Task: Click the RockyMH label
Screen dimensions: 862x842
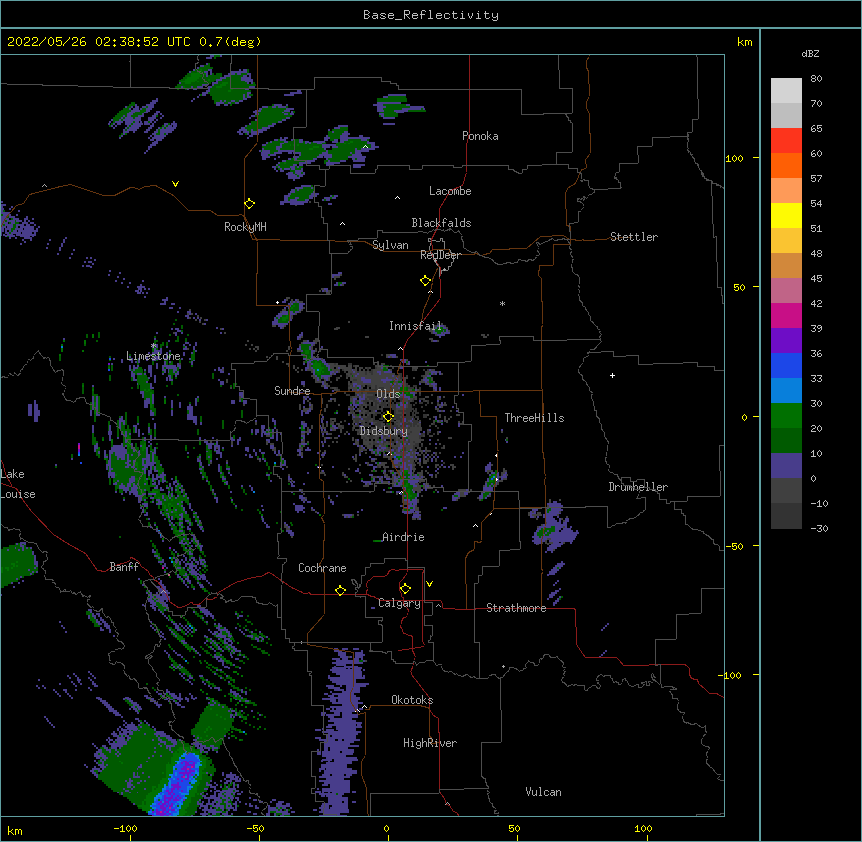Action: coord(245,227)
